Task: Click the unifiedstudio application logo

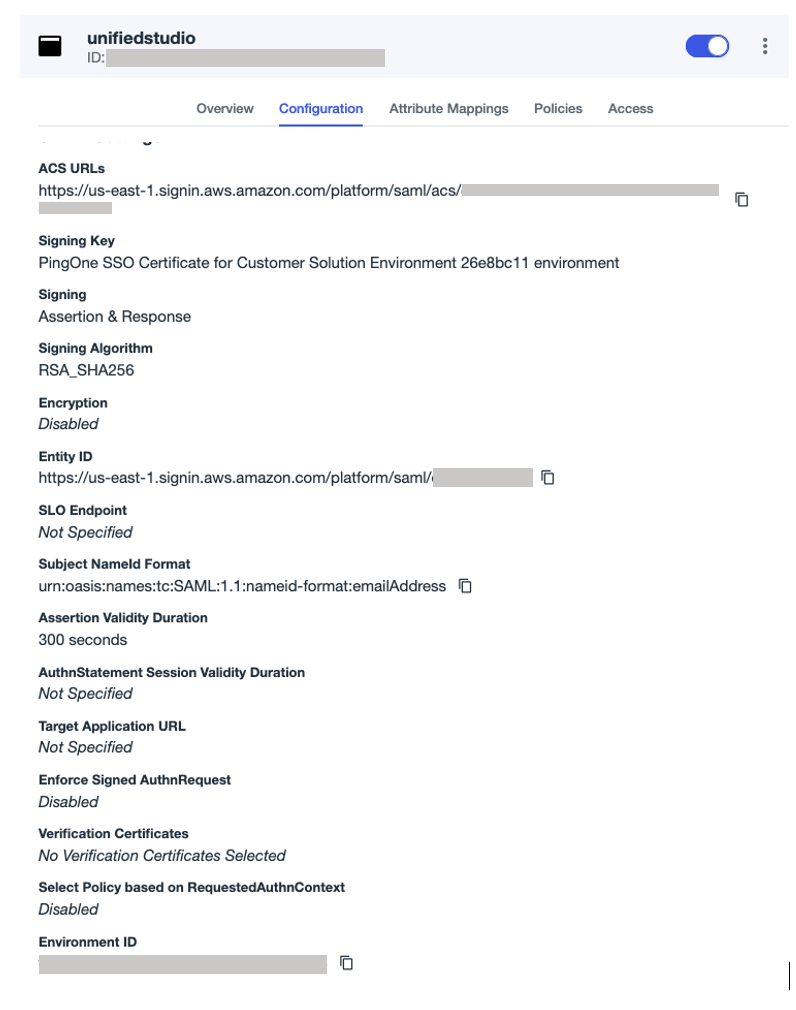Action: pyautogui.click(x=48, y=45)
